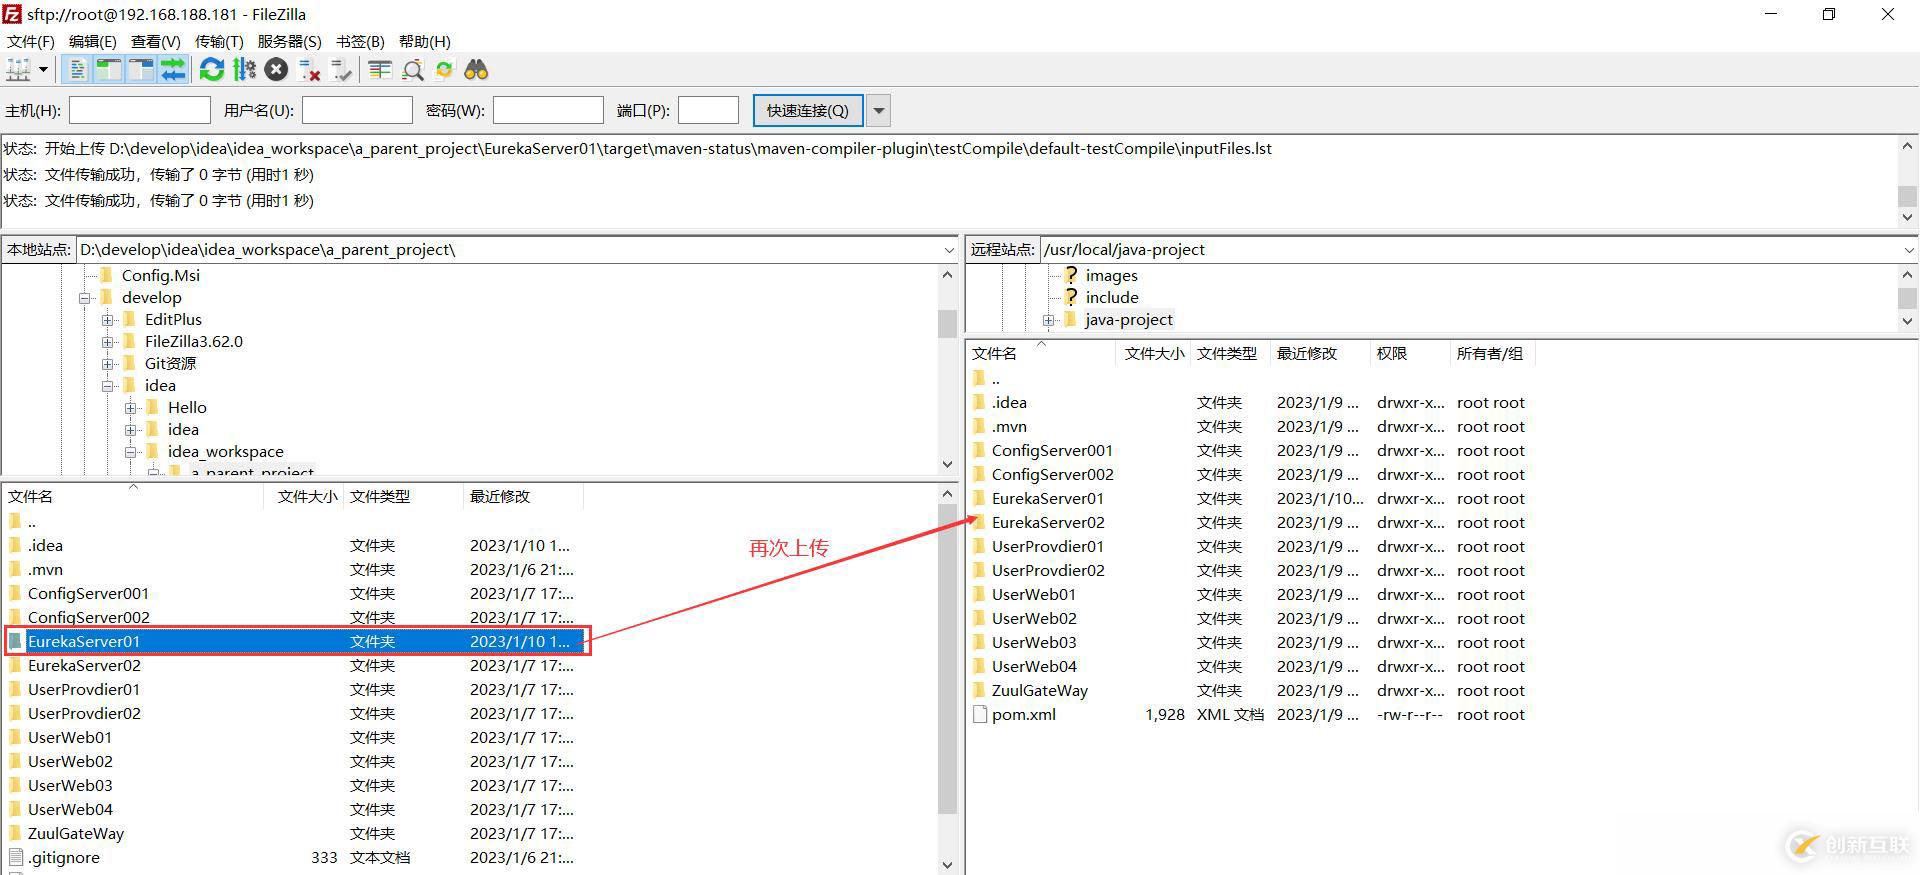Screen dimensions: 1920x875
Task: Open 服务器(S) menu
Action: click(x=289, y=41)
